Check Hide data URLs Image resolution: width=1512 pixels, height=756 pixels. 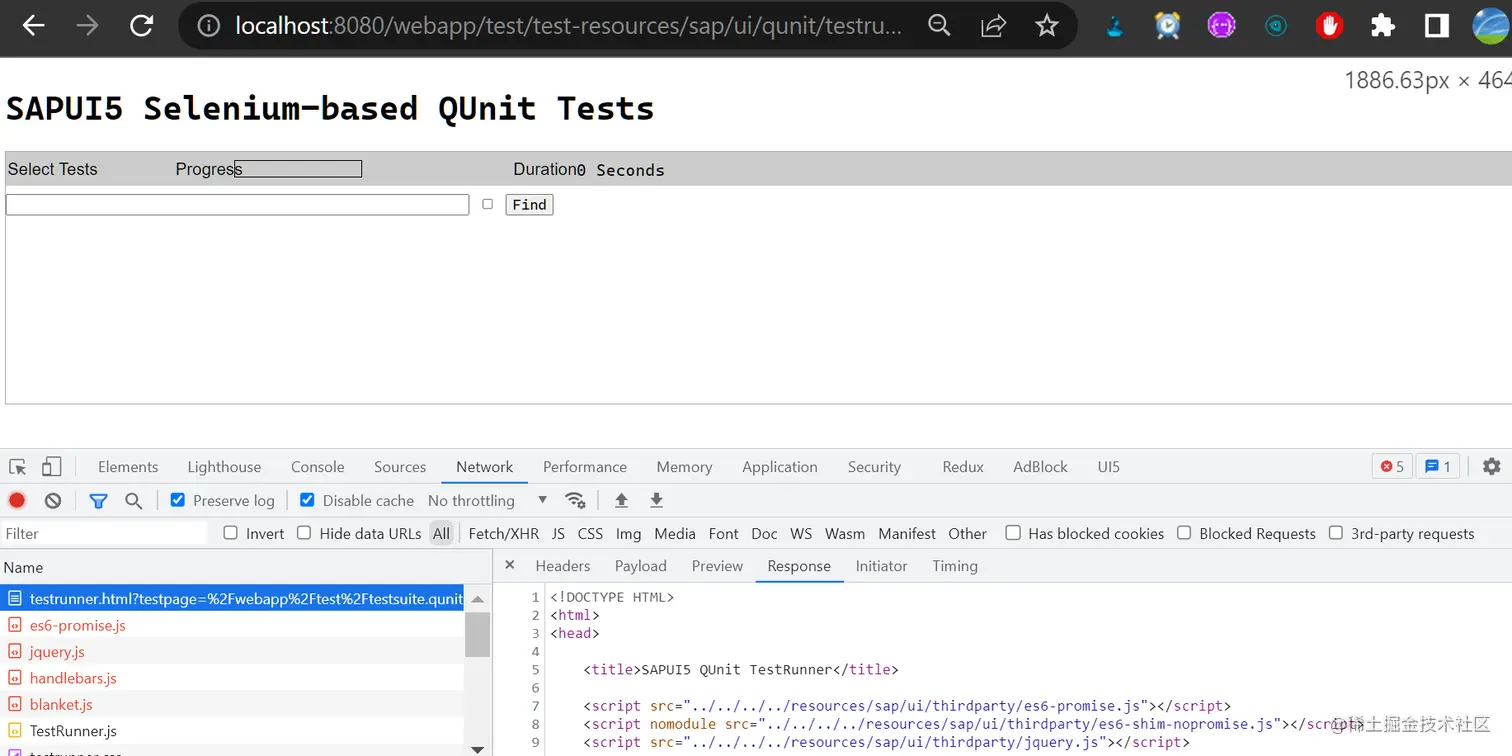point(304,533)
